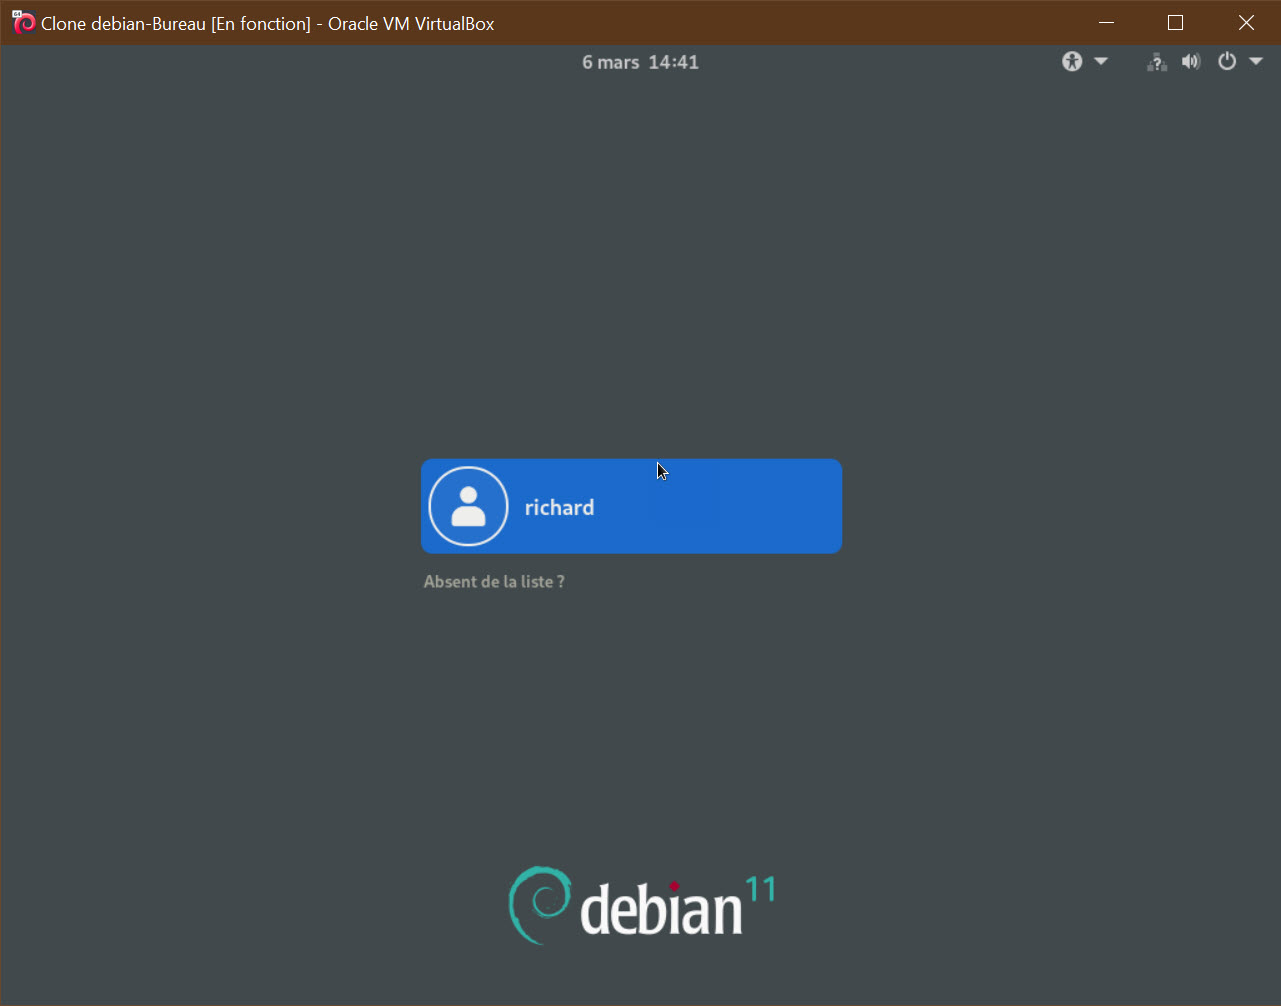Open the 'Absent de la liste ?' link
The width and height of the screenshot is (1281, 1006).
(494, 581)
